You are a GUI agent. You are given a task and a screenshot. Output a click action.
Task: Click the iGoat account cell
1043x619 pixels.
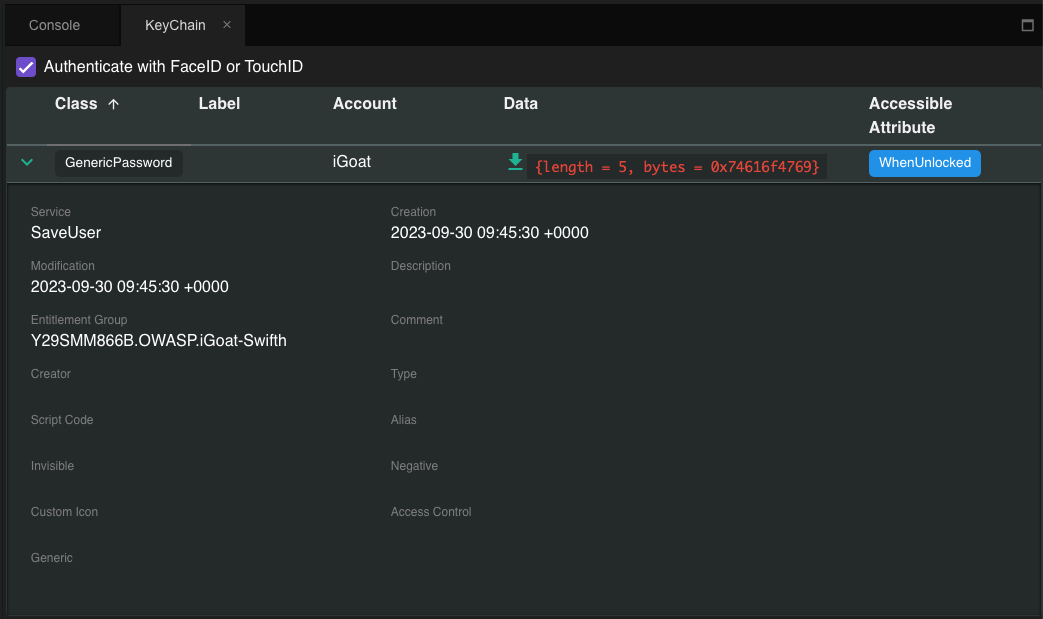pyautogui.click(x=351, y=162)
